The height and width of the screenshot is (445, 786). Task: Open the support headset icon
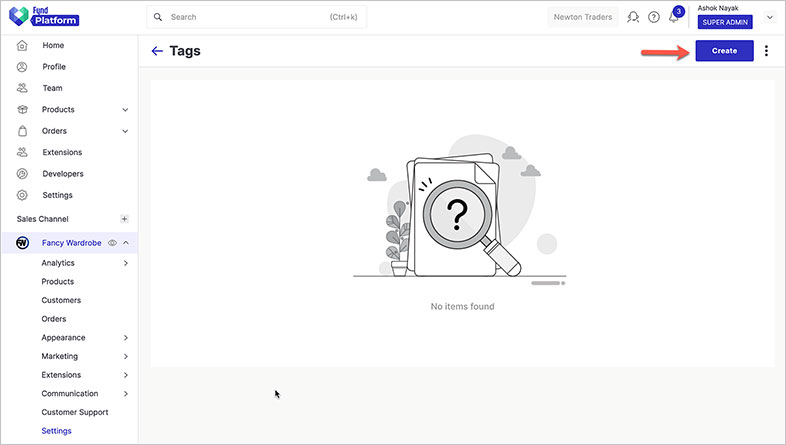[x=633, y=17]
